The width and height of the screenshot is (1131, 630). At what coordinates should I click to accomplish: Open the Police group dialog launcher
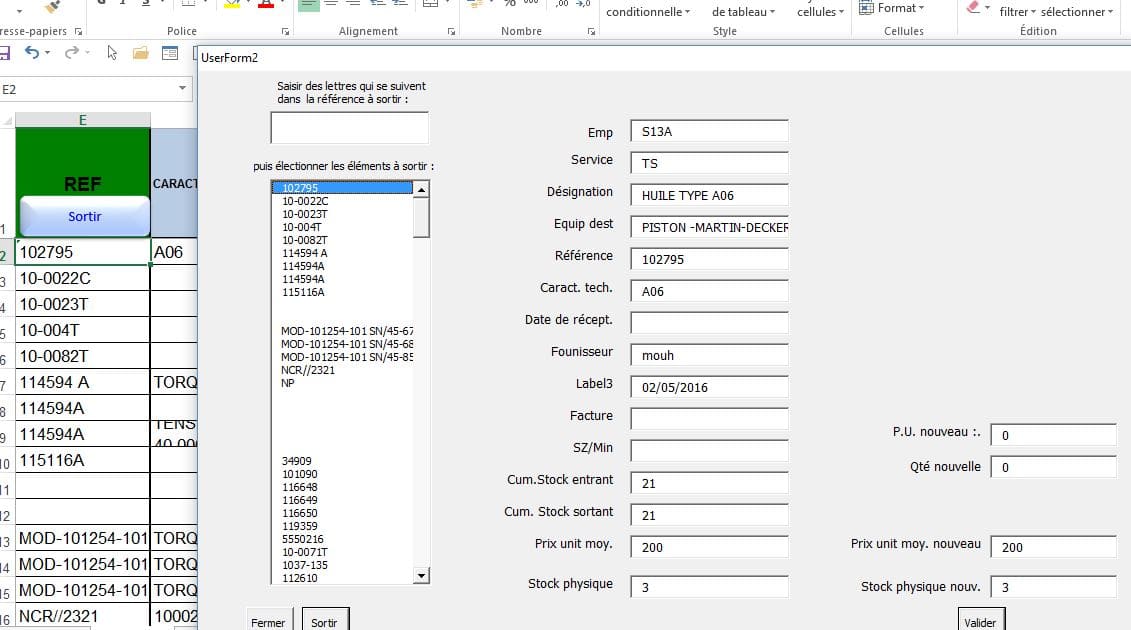285,32
